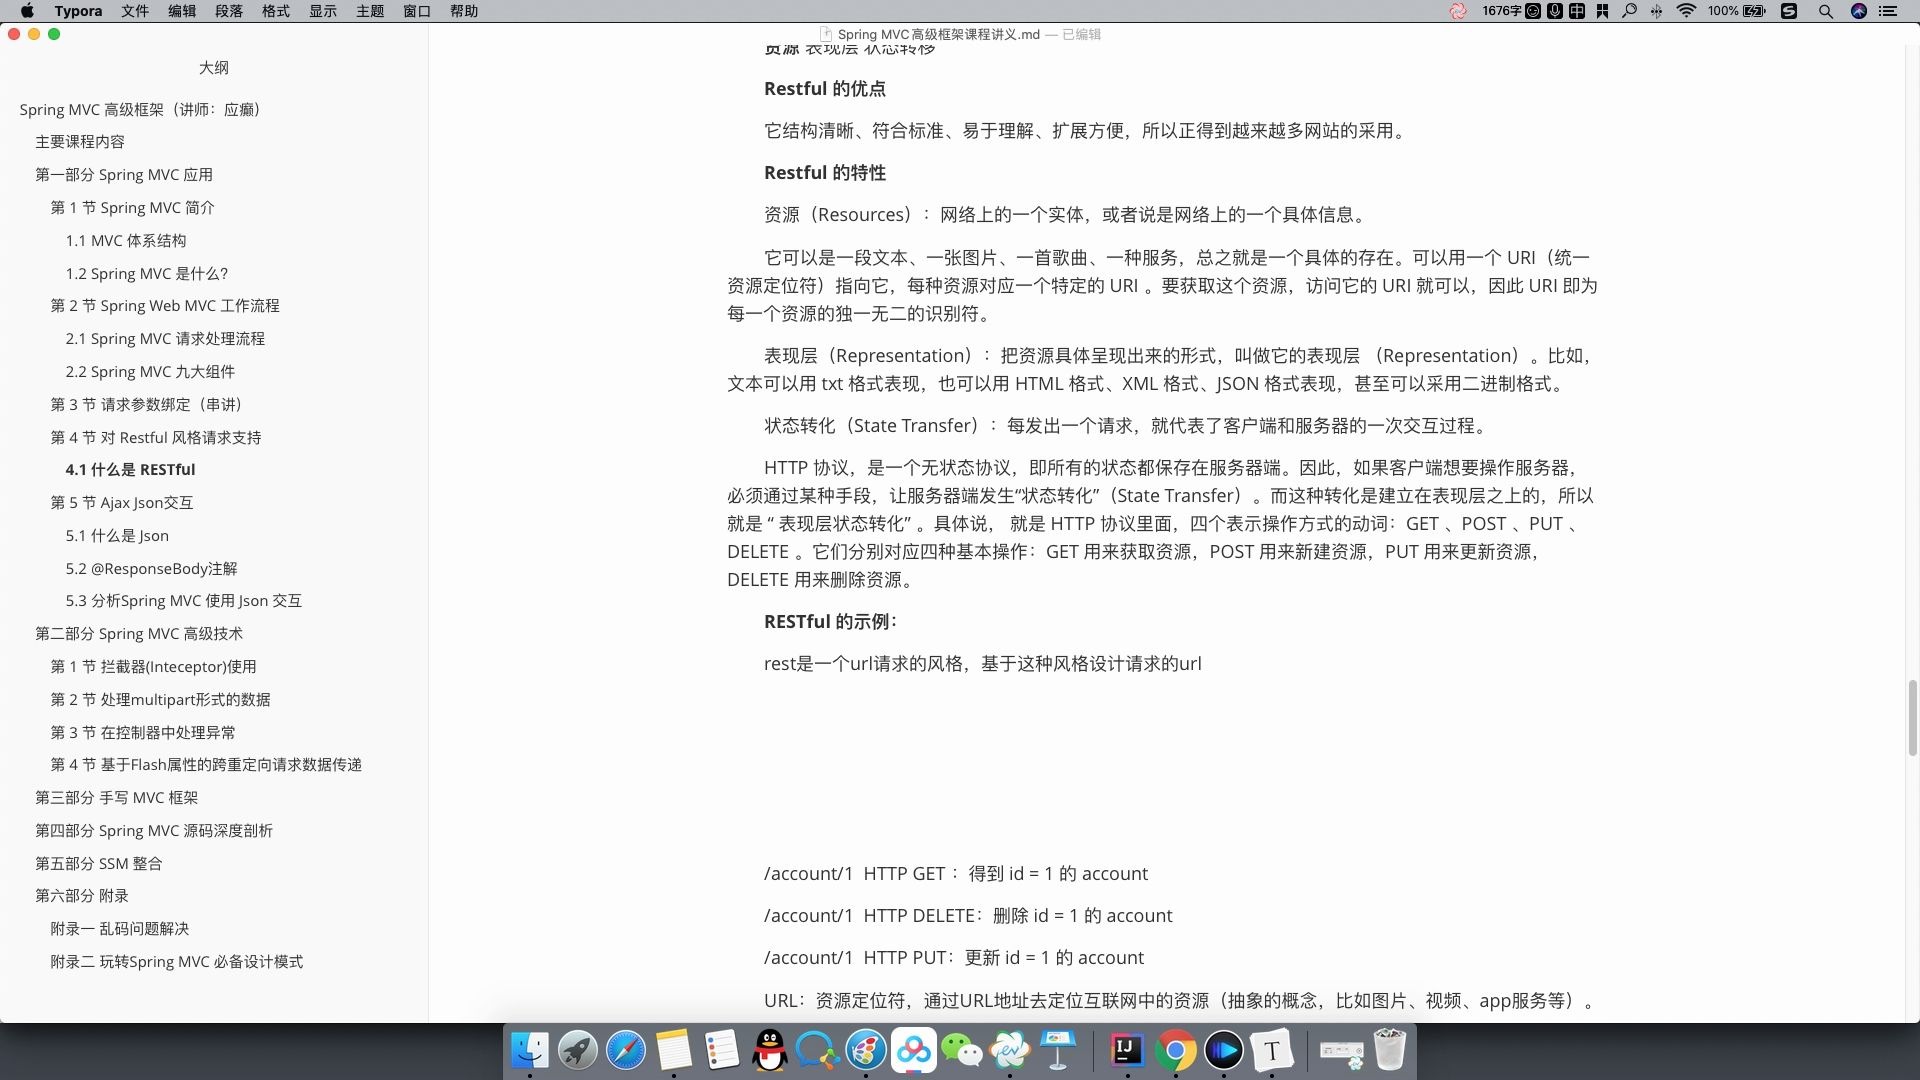Jump to 第三部分 手写 MVC 框架
This screenshot has height=1080, width=1920.
click(116, 798)
